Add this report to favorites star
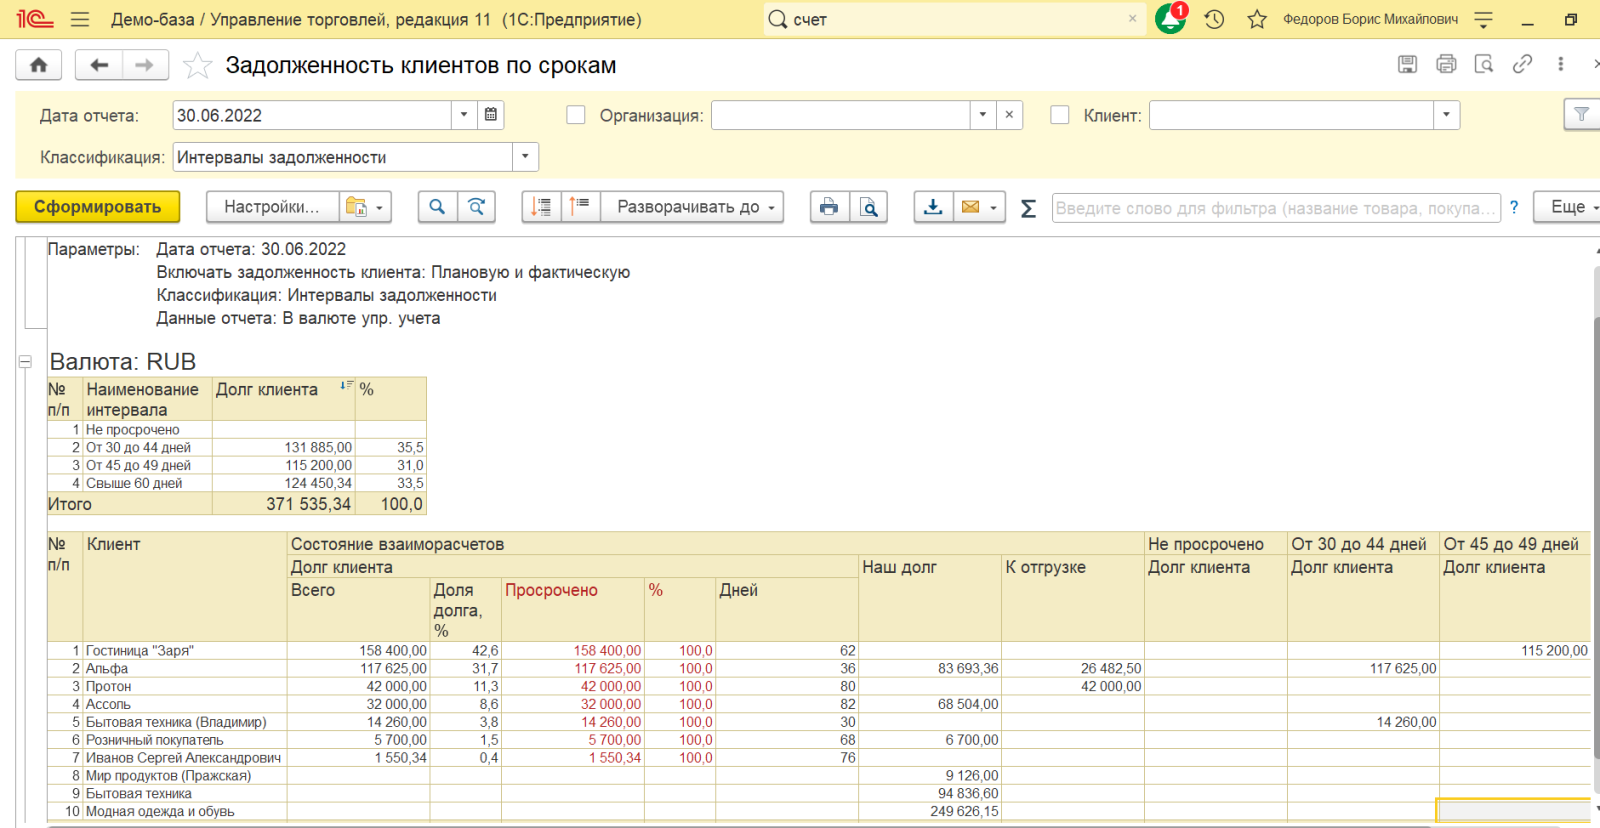 [x=198, y=66]
